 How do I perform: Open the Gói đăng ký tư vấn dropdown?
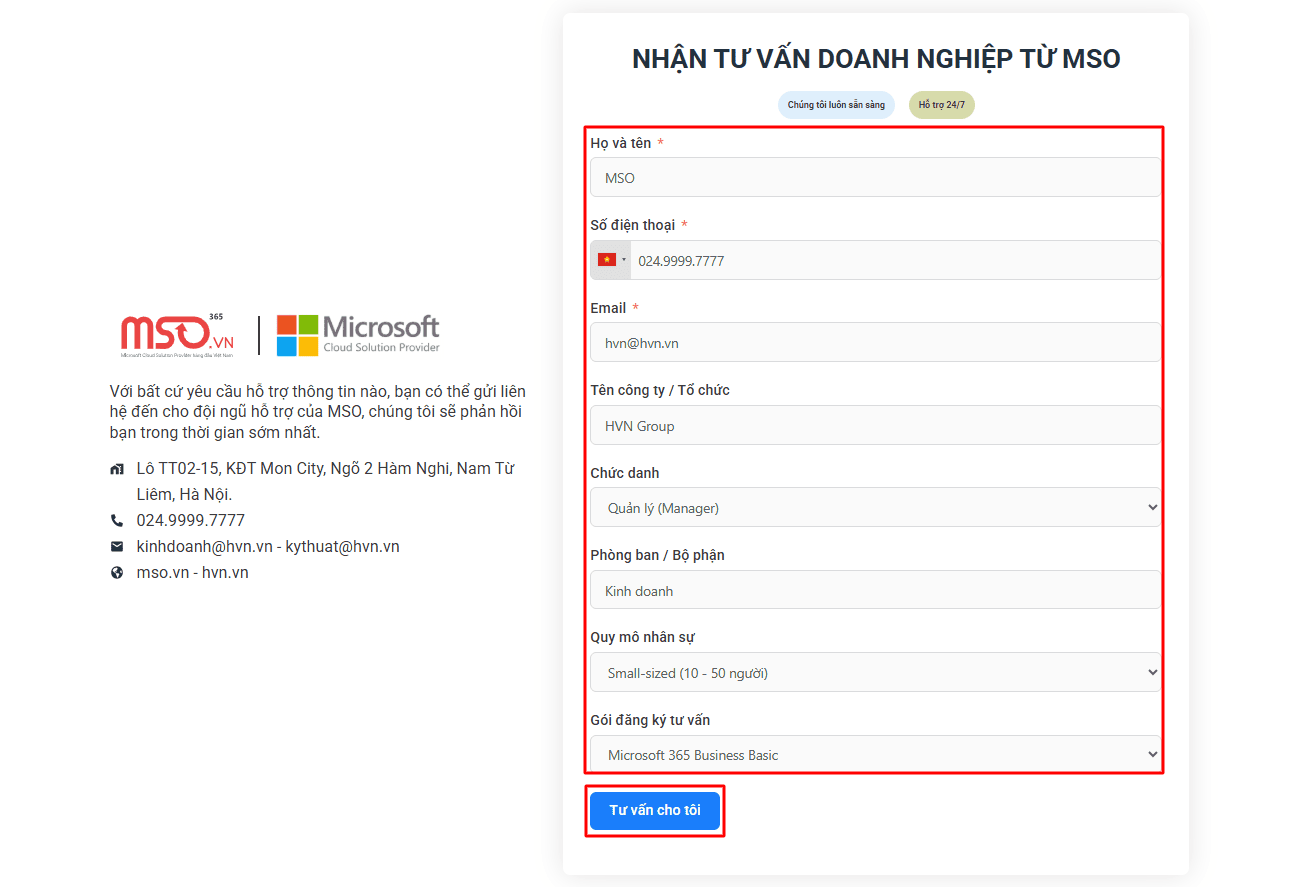click(x=875, y=755)
